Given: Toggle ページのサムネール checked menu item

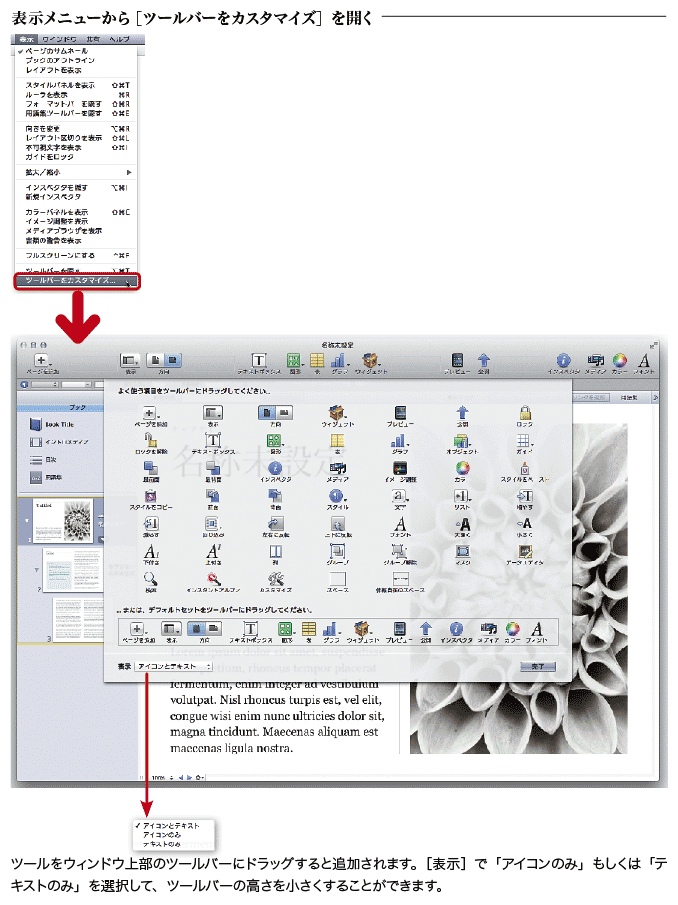Looking at the screenshot, I should 76,51.
